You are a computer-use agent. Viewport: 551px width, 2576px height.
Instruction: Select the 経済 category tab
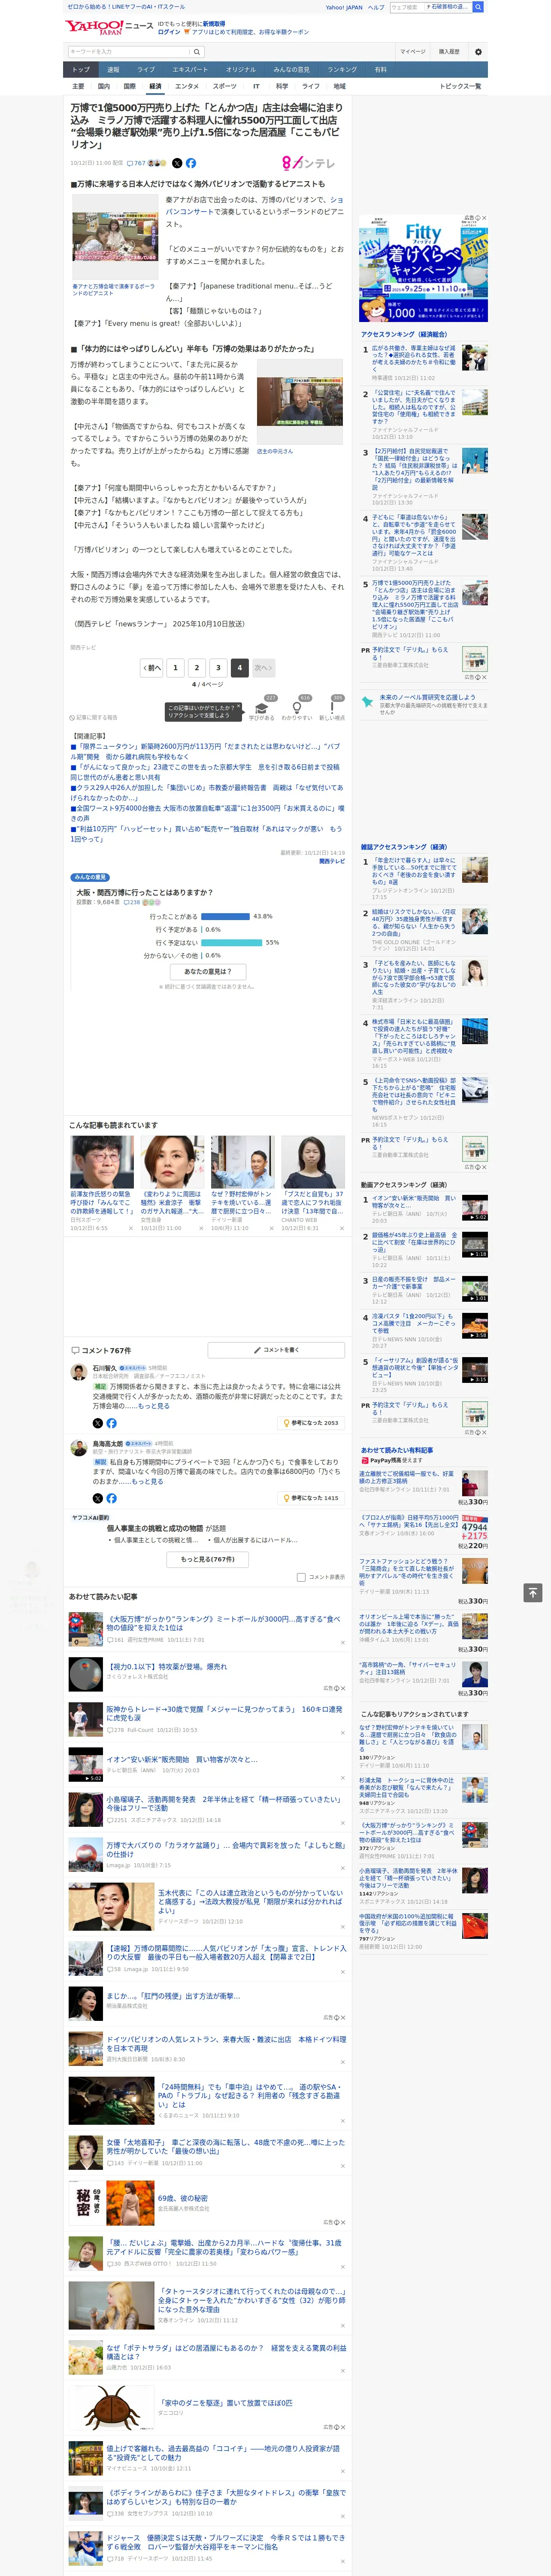click(155, 86)
